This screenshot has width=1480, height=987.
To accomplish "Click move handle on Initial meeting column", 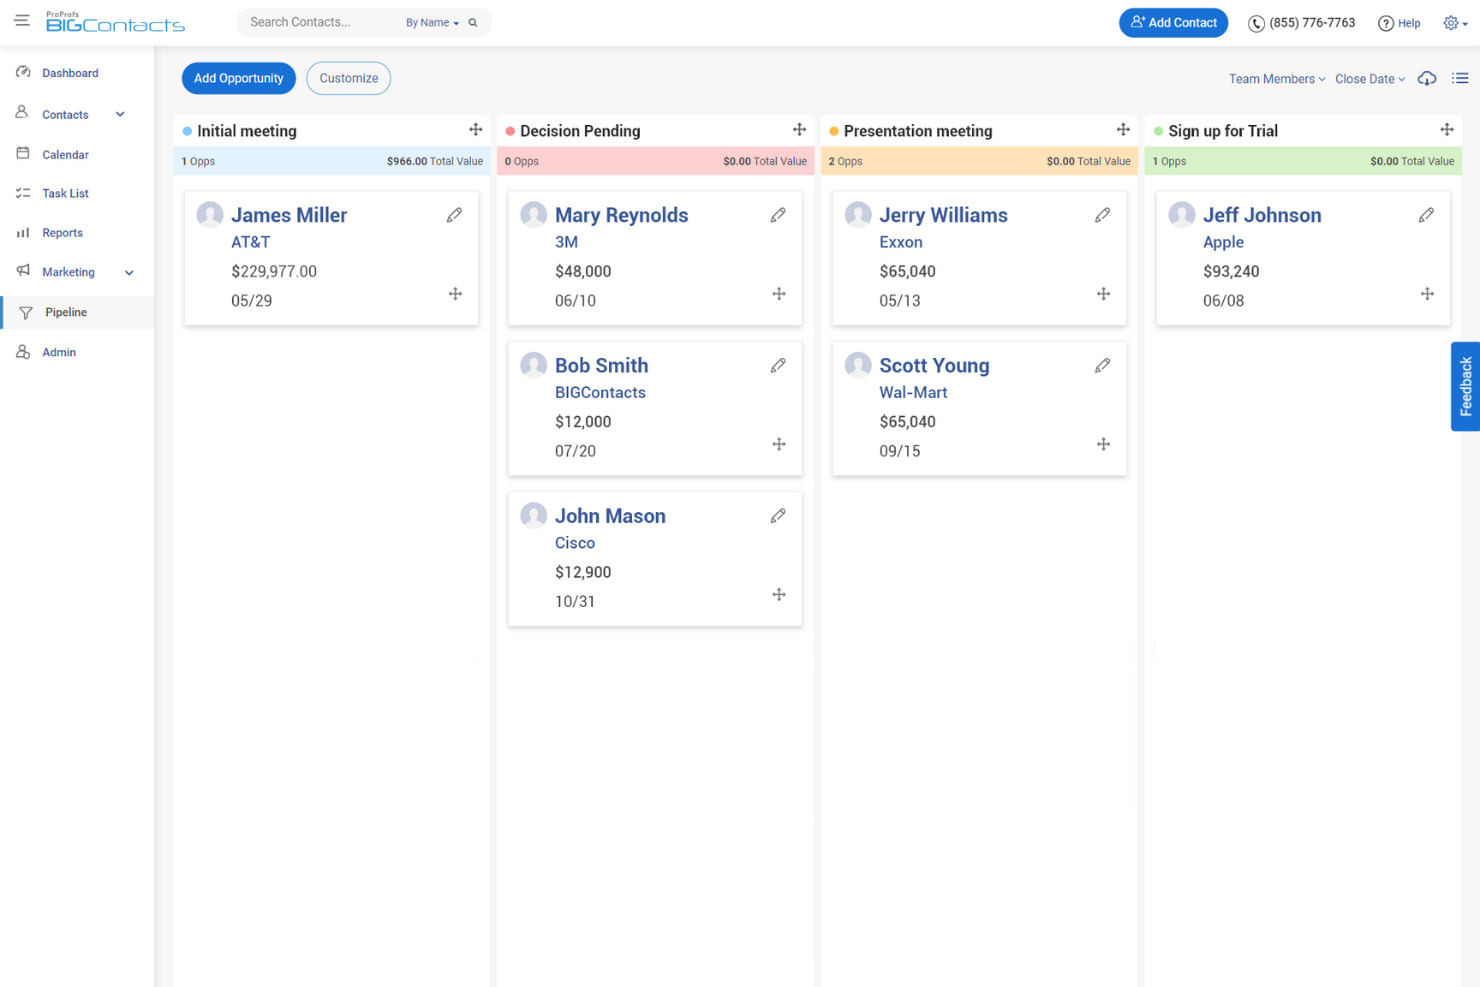I will tap(476, 130).
